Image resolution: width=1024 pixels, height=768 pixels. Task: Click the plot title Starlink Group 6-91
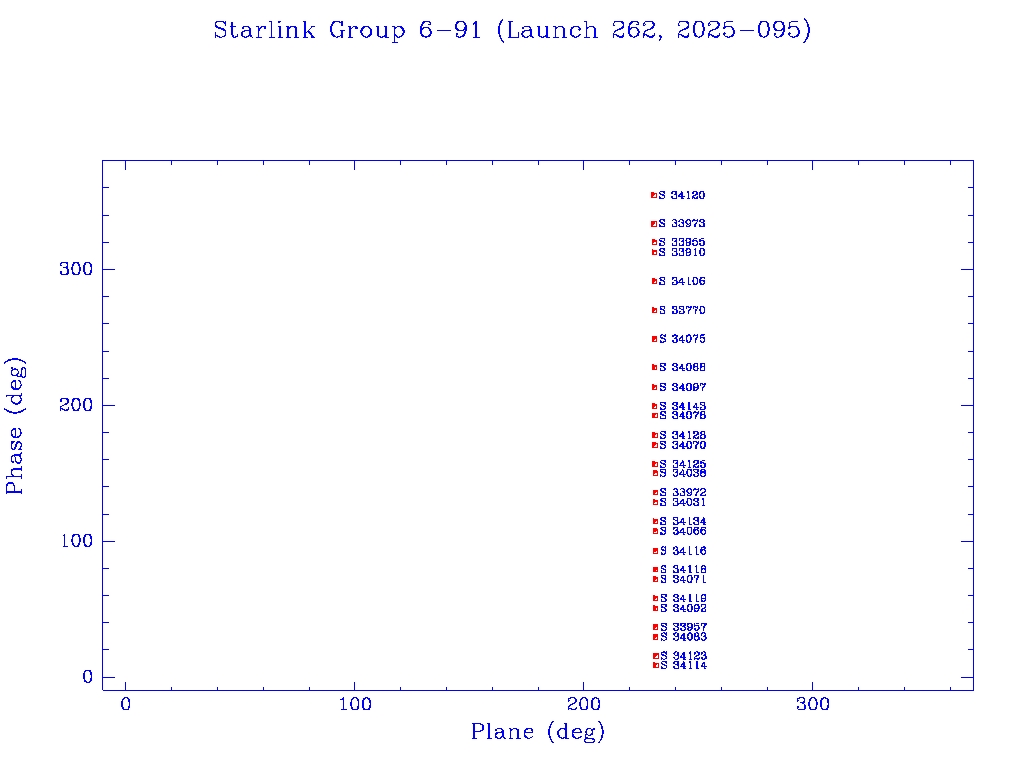[x=512, y=31]
